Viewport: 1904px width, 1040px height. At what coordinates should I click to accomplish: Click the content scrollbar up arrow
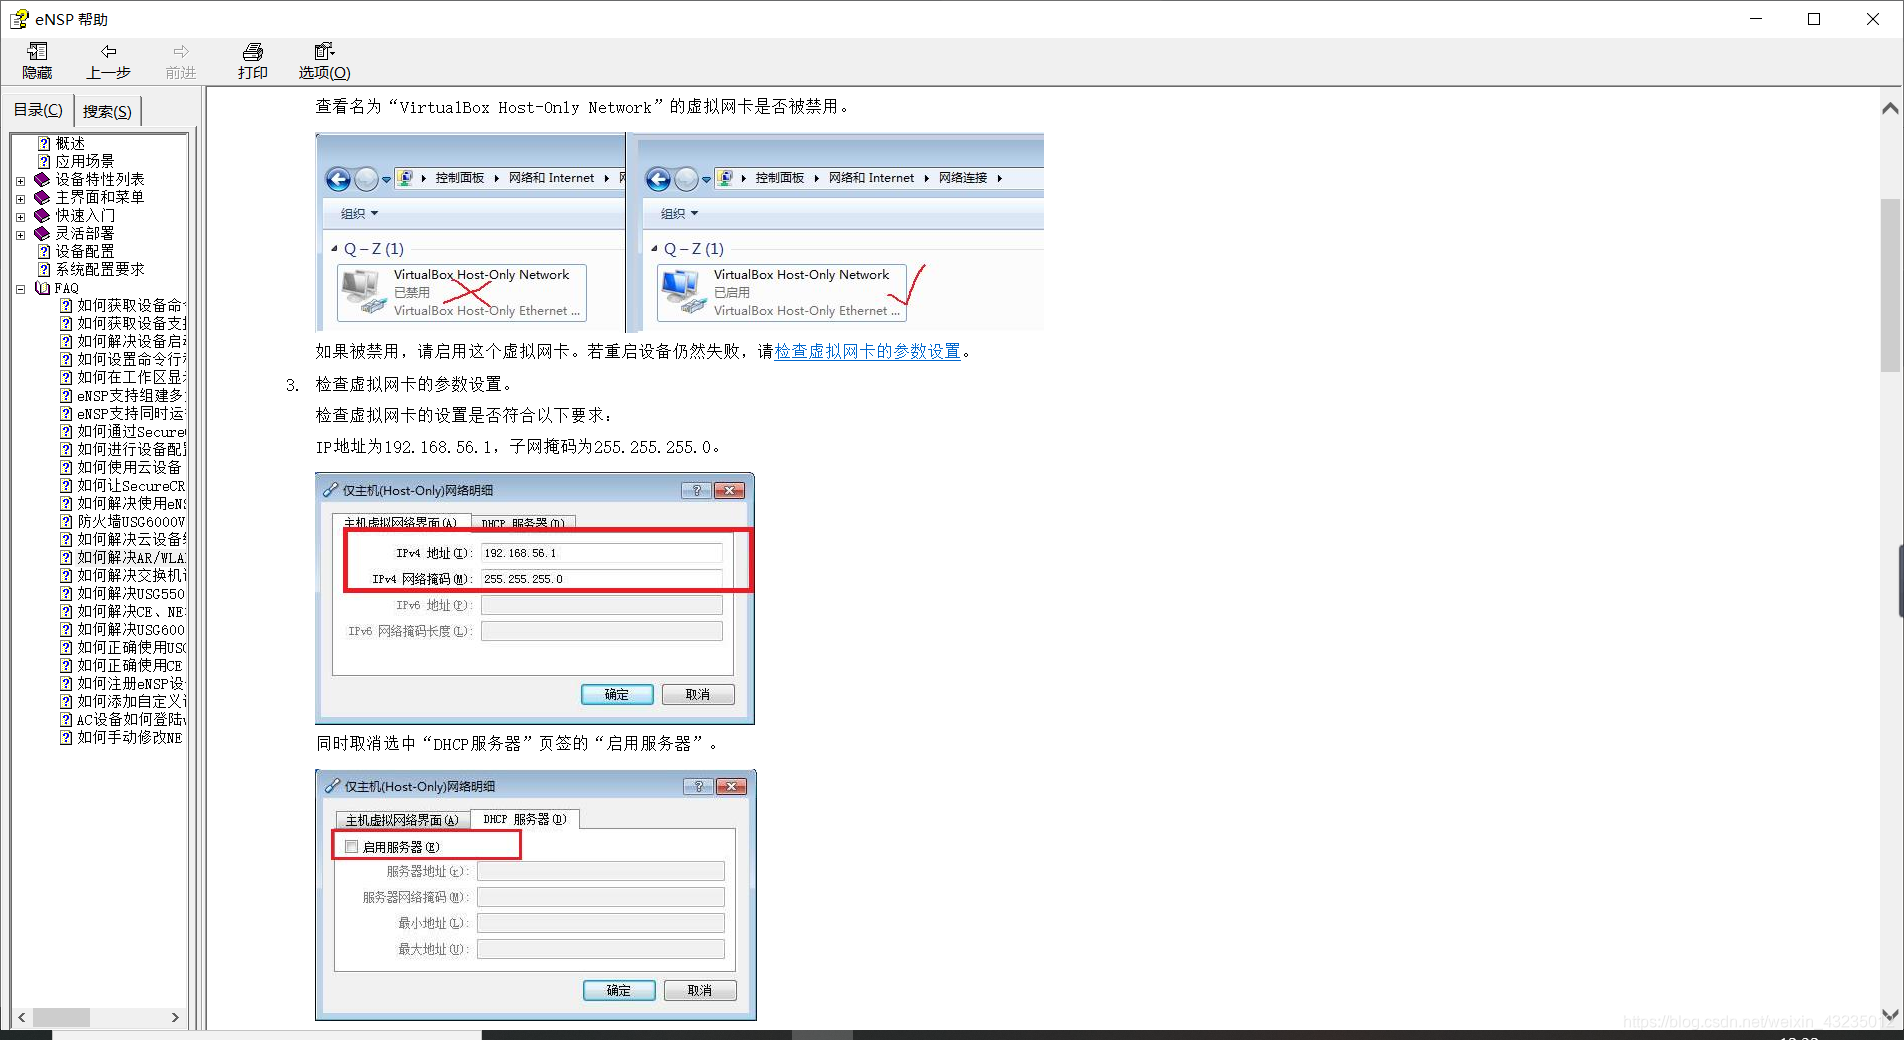[1890, 108]
